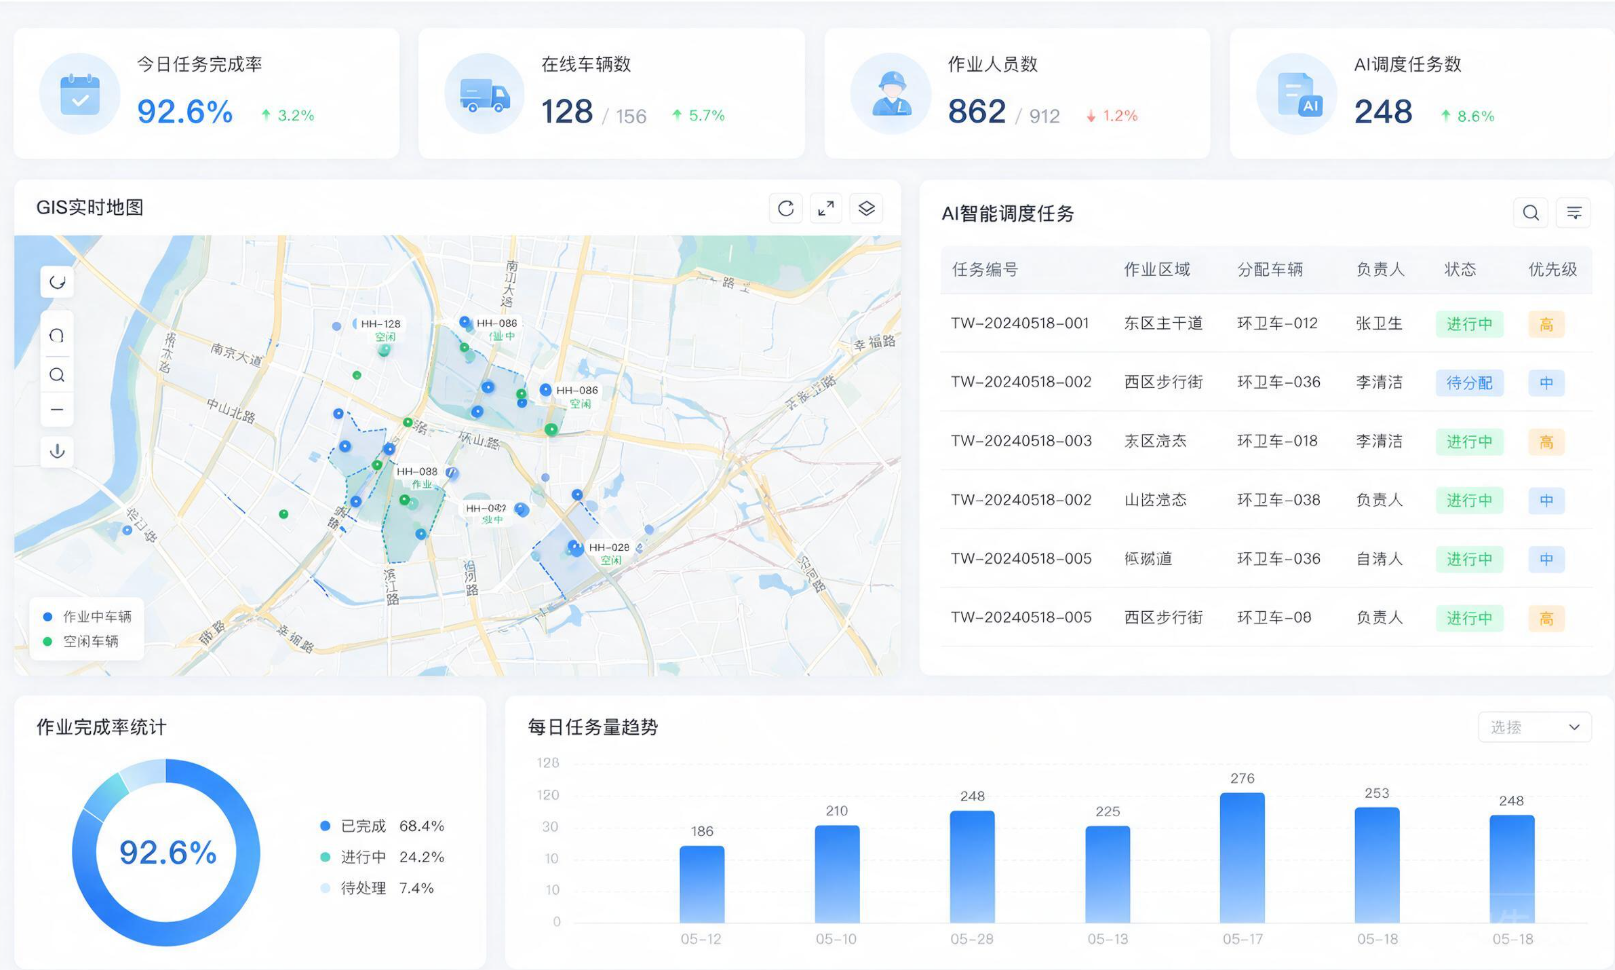Open the filter for AI智能调度任务 list

[x=1574, y=213]
